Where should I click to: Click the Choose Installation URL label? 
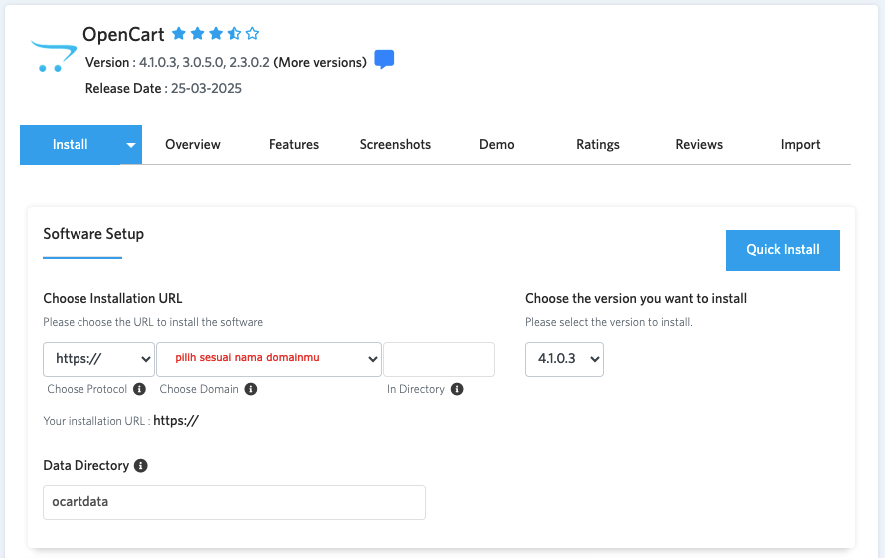pyautogui.click(x=113, y=298)
